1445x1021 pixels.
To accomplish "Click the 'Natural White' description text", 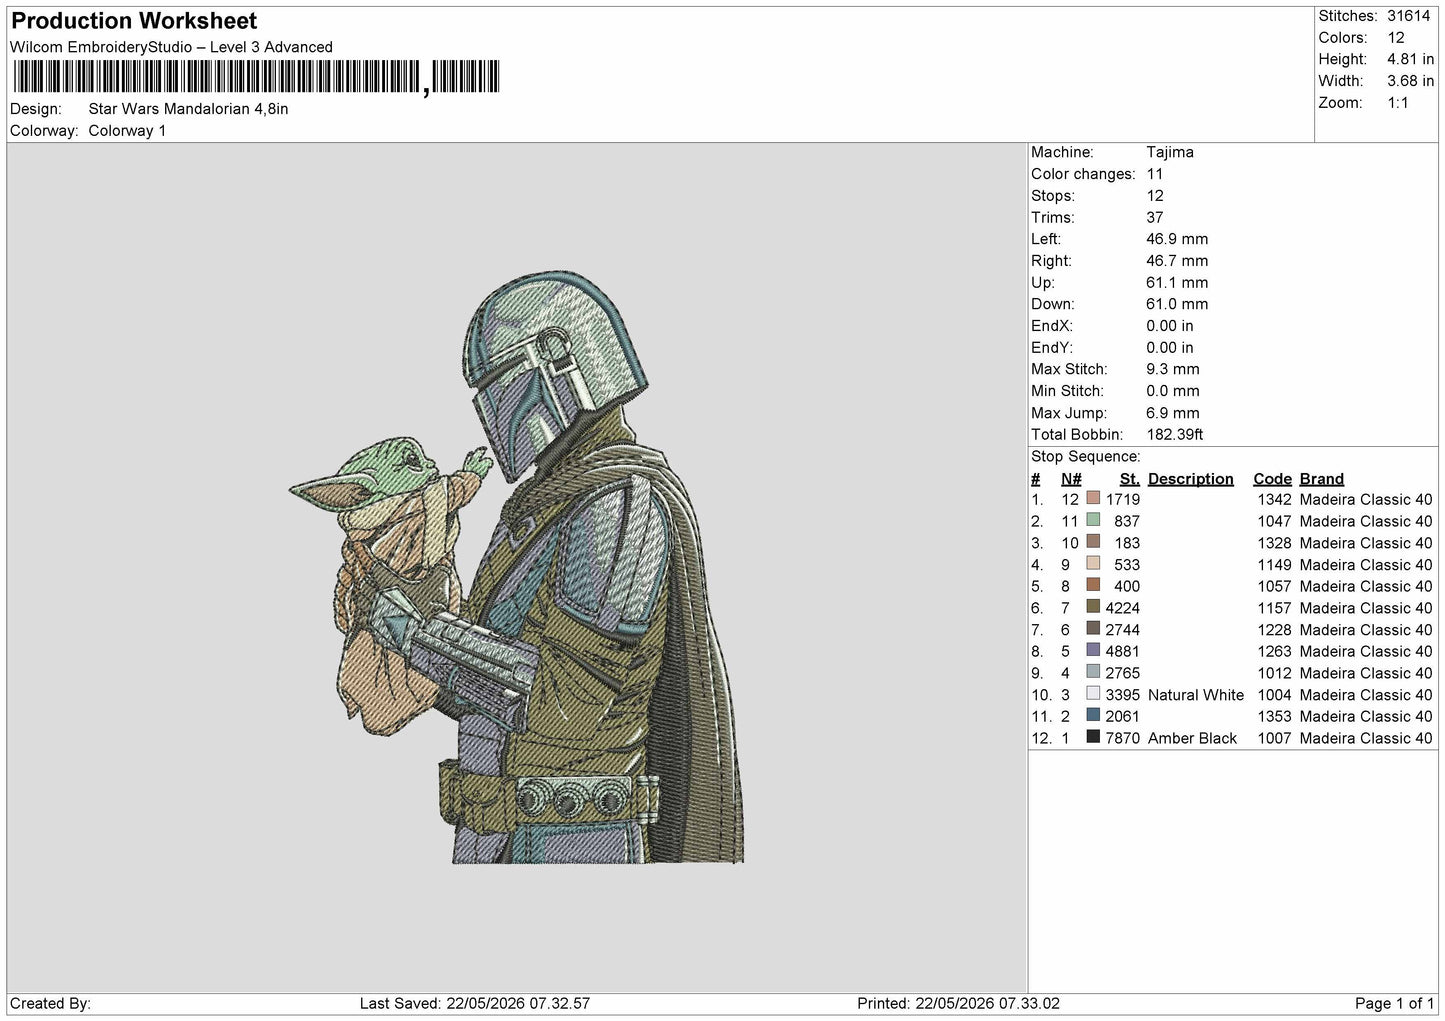I will tap(1196, 694).
